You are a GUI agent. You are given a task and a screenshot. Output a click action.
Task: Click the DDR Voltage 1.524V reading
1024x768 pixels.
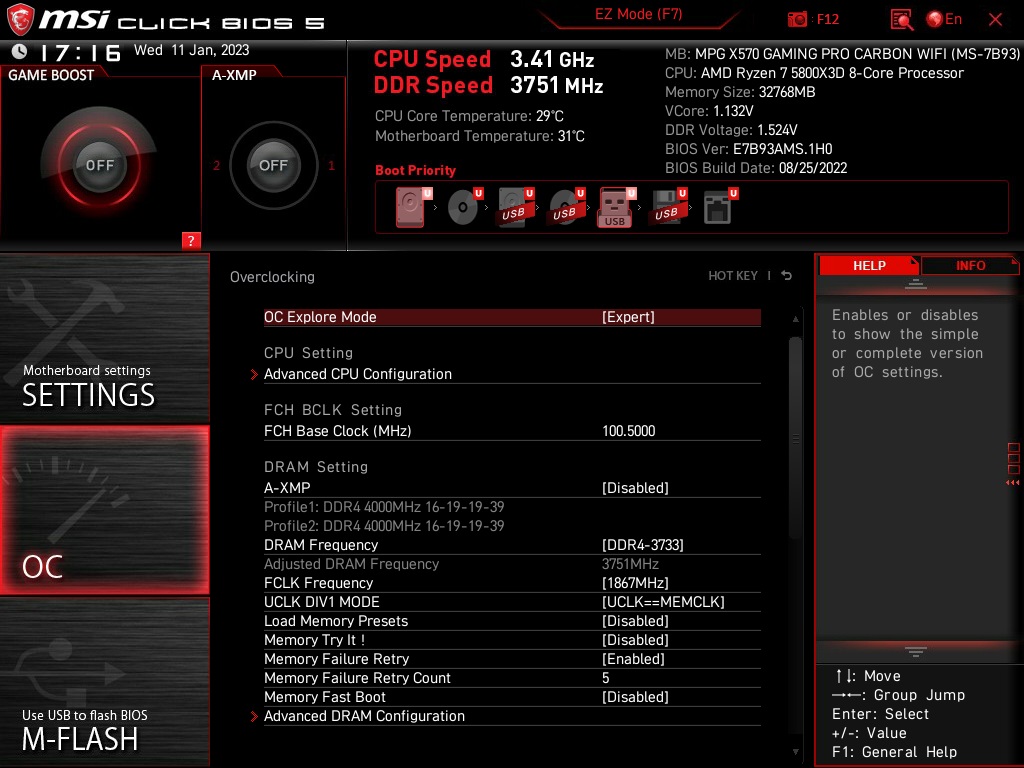pos(731,130)
